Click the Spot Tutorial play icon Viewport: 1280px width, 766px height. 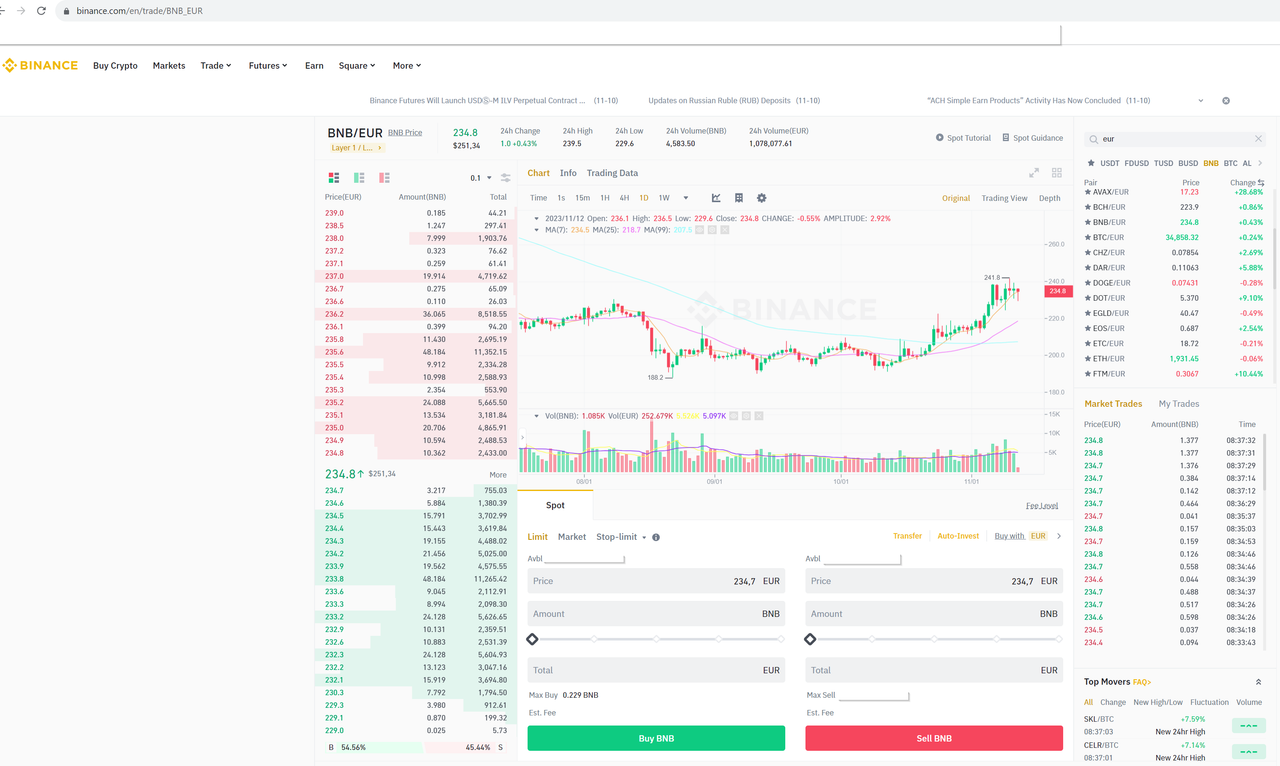pos(939,138)
